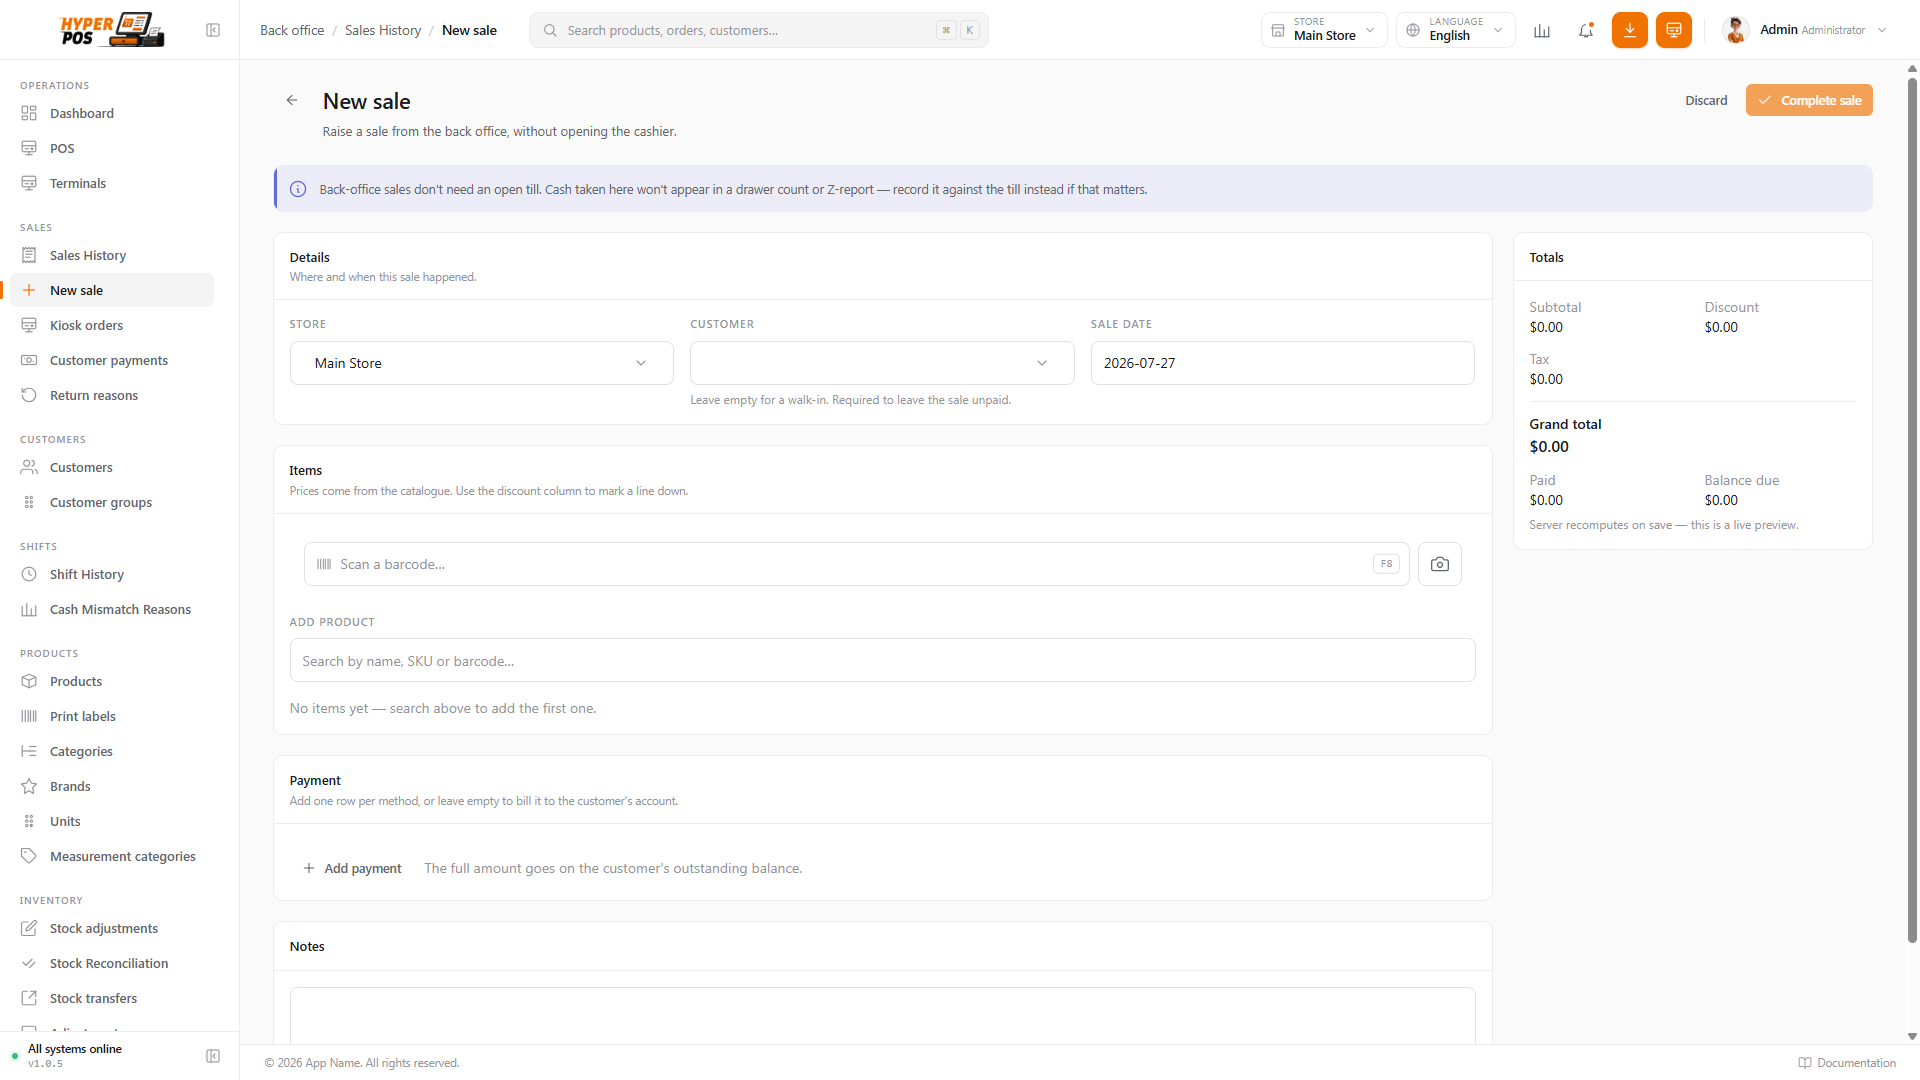
Task: Click the Sales History breadcrumb
Action: tap(383, 30)
